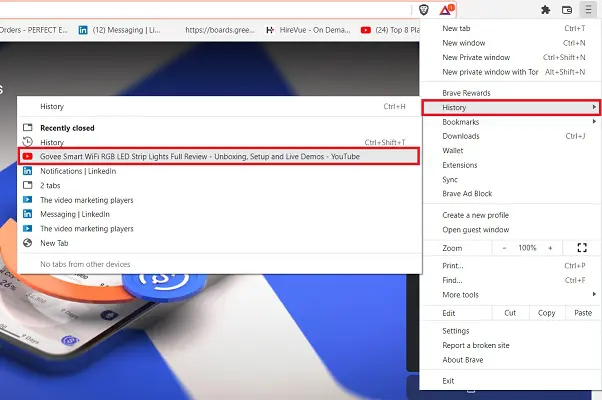
Task: Click the hamburger main menu icon
Action: [588, 10]
